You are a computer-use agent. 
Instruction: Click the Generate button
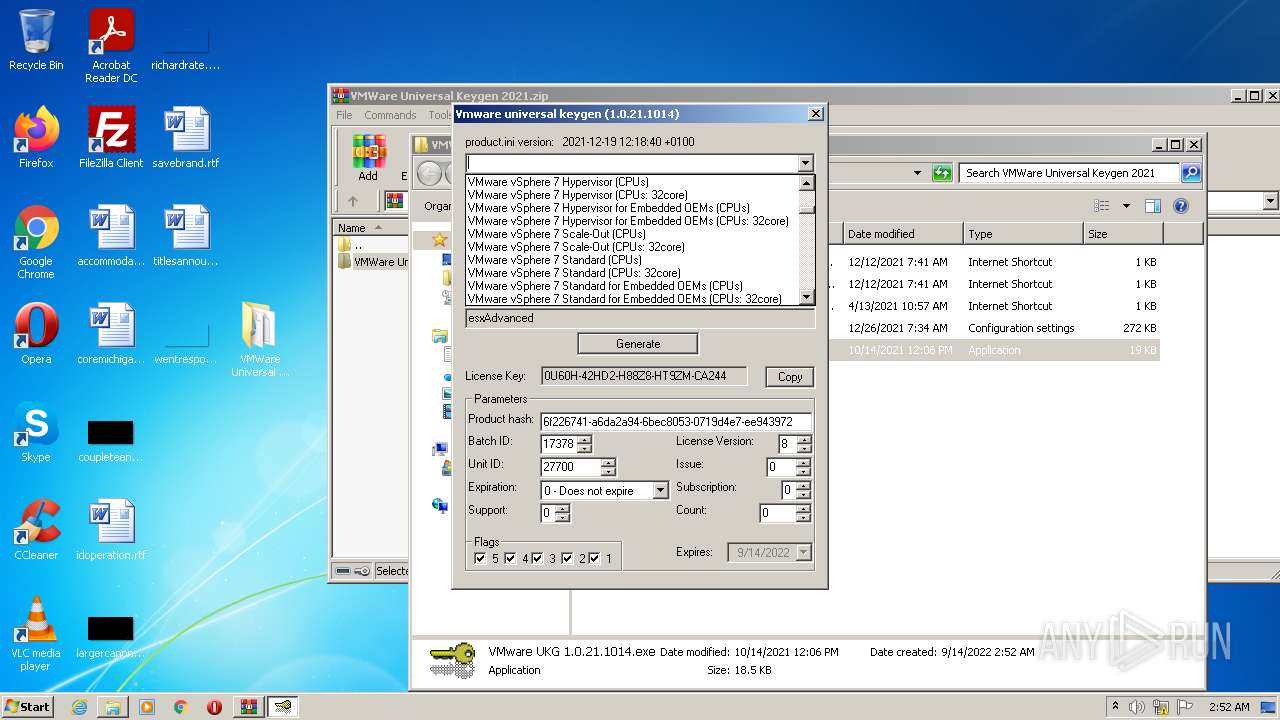638,344
